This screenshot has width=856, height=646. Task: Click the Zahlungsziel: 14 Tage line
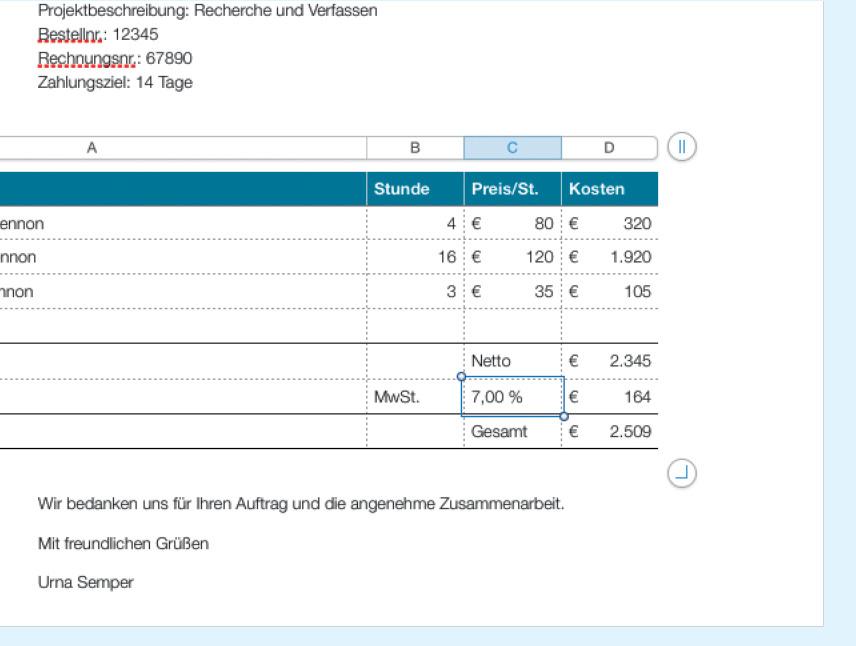coord(115,82)
